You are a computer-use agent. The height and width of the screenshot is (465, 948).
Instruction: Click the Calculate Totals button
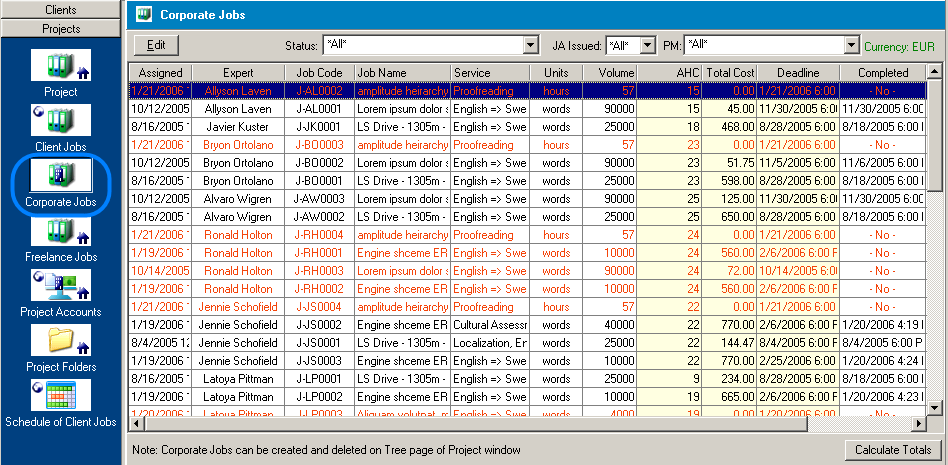[x=893, y=450]
